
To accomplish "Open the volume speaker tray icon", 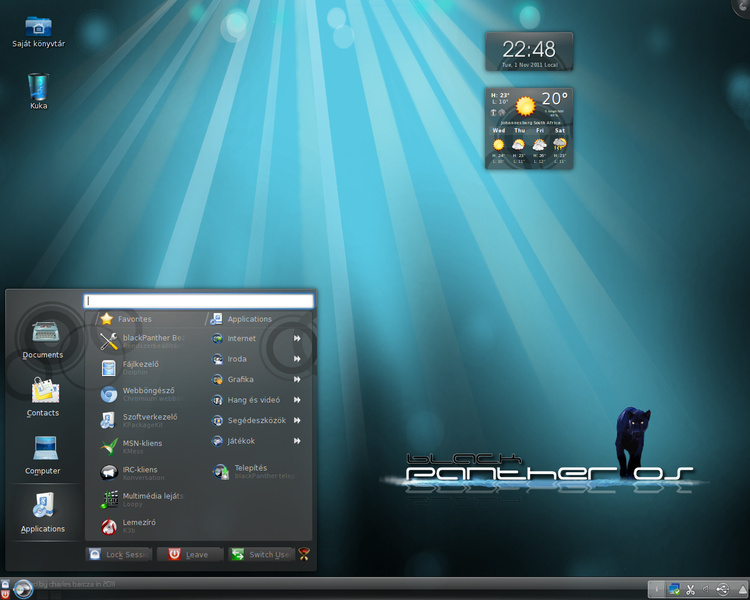I will [x=706, y=589].
